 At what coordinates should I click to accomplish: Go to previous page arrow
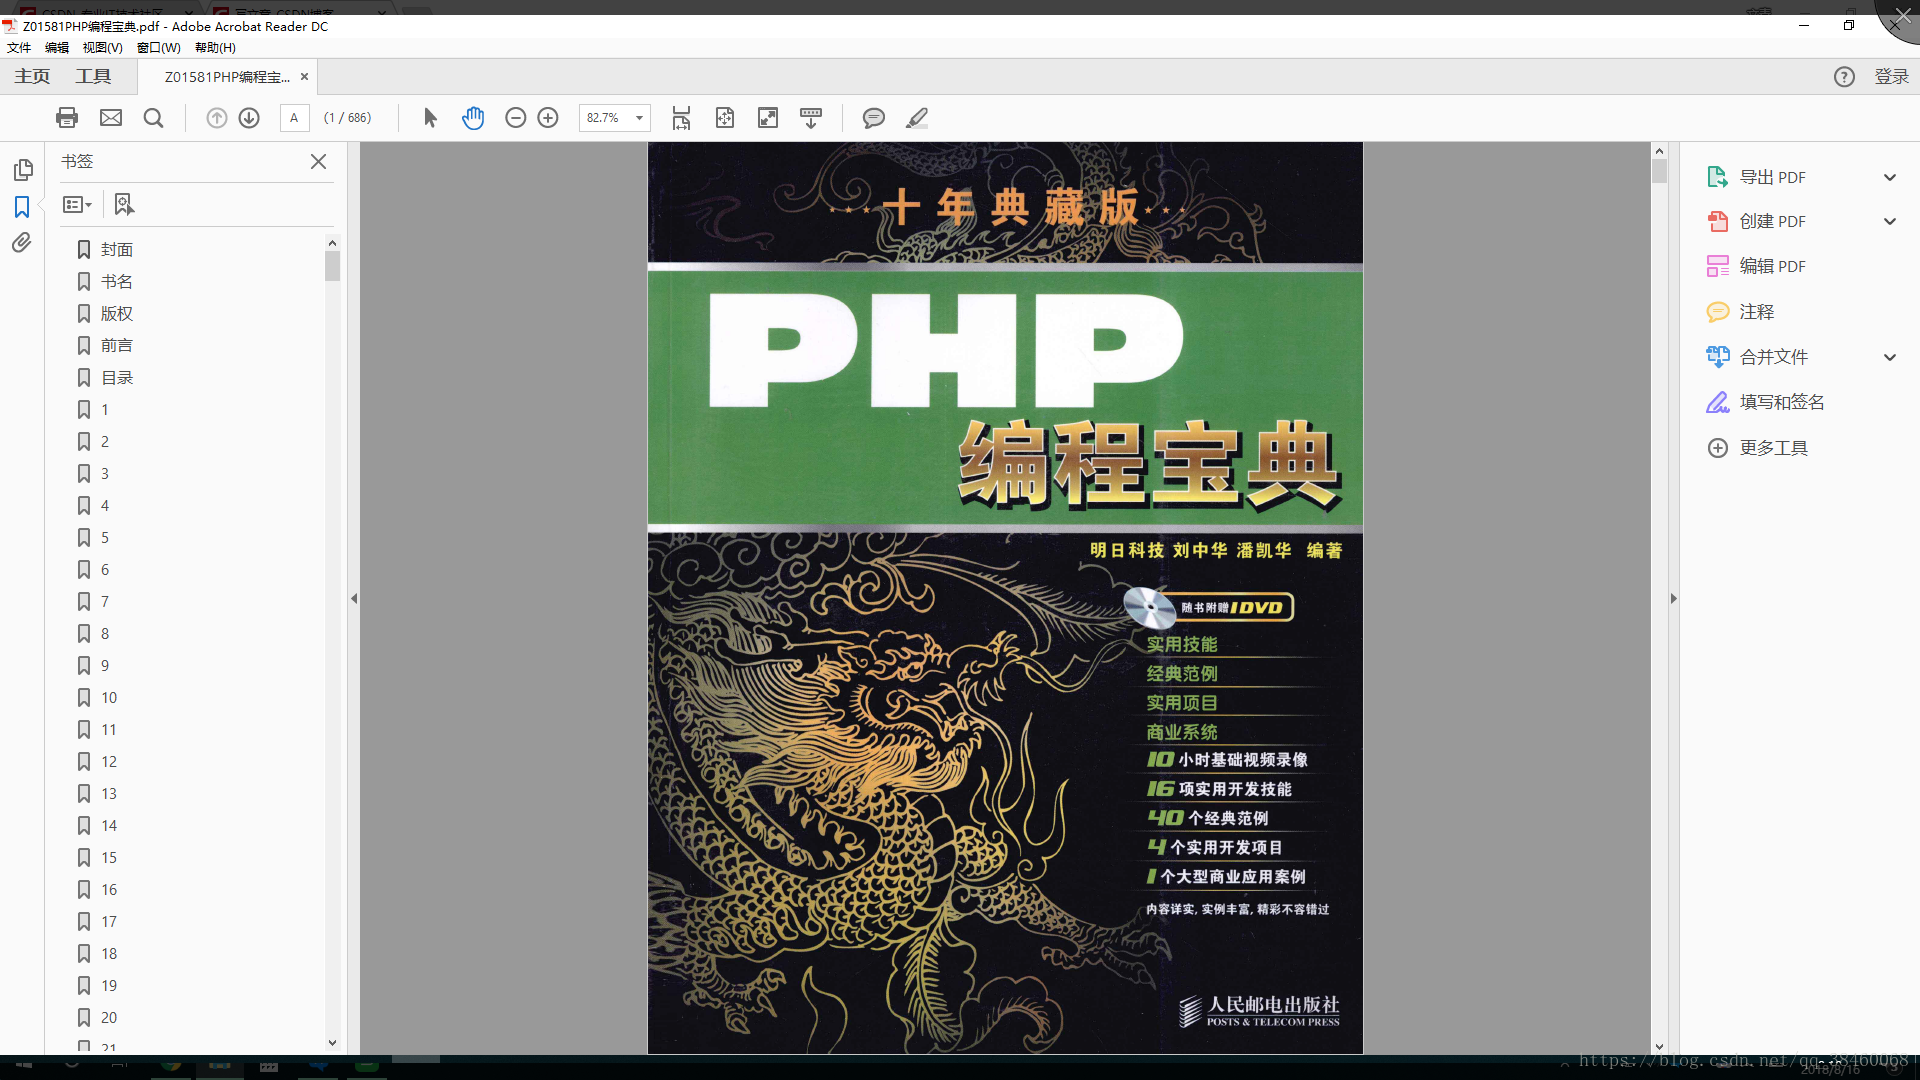[x=216, y=118]
